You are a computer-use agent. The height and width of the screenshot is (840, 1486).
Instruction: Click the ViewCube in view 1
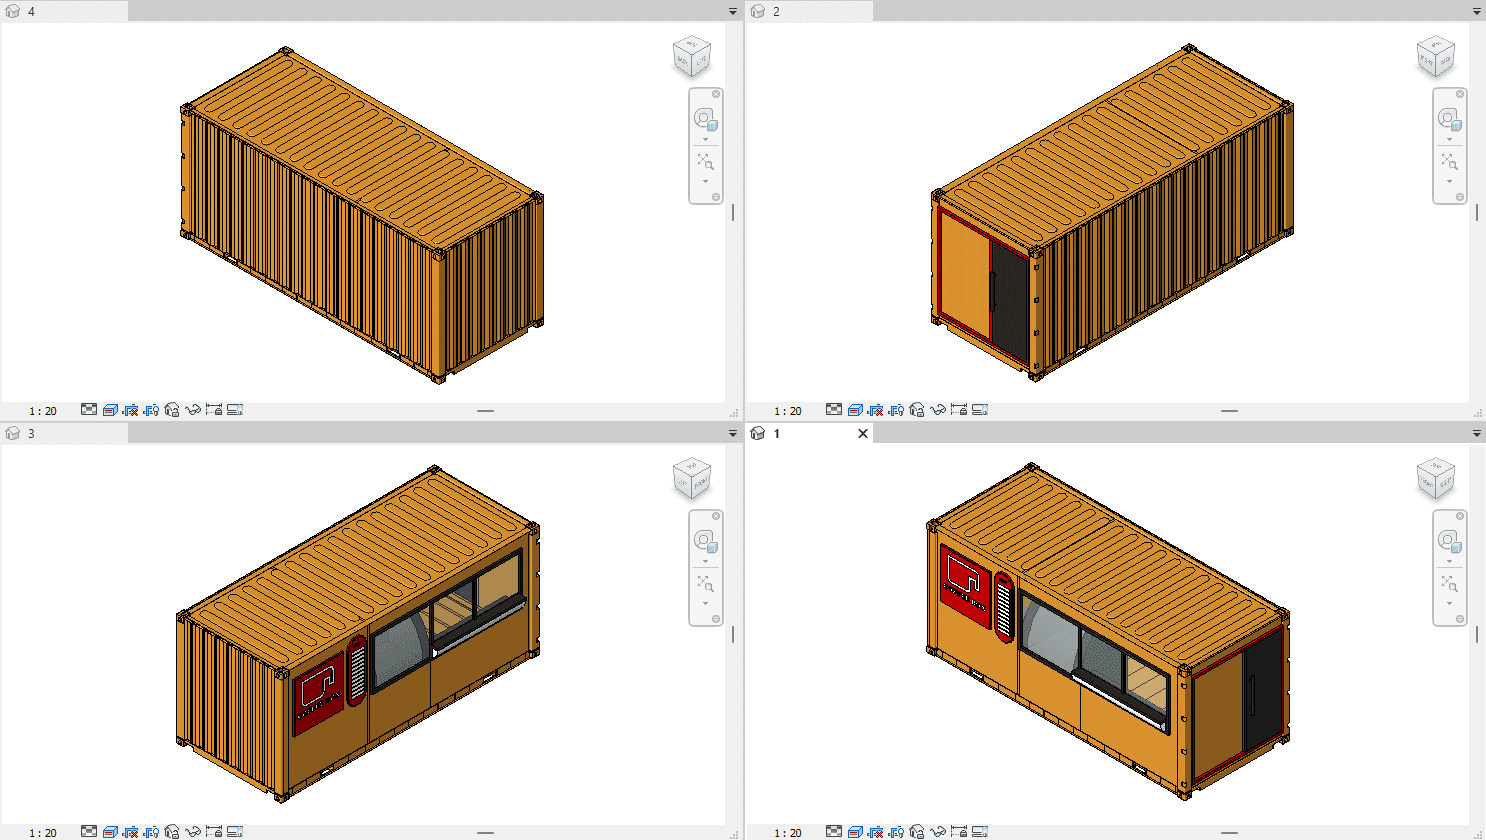(1436, 479)
